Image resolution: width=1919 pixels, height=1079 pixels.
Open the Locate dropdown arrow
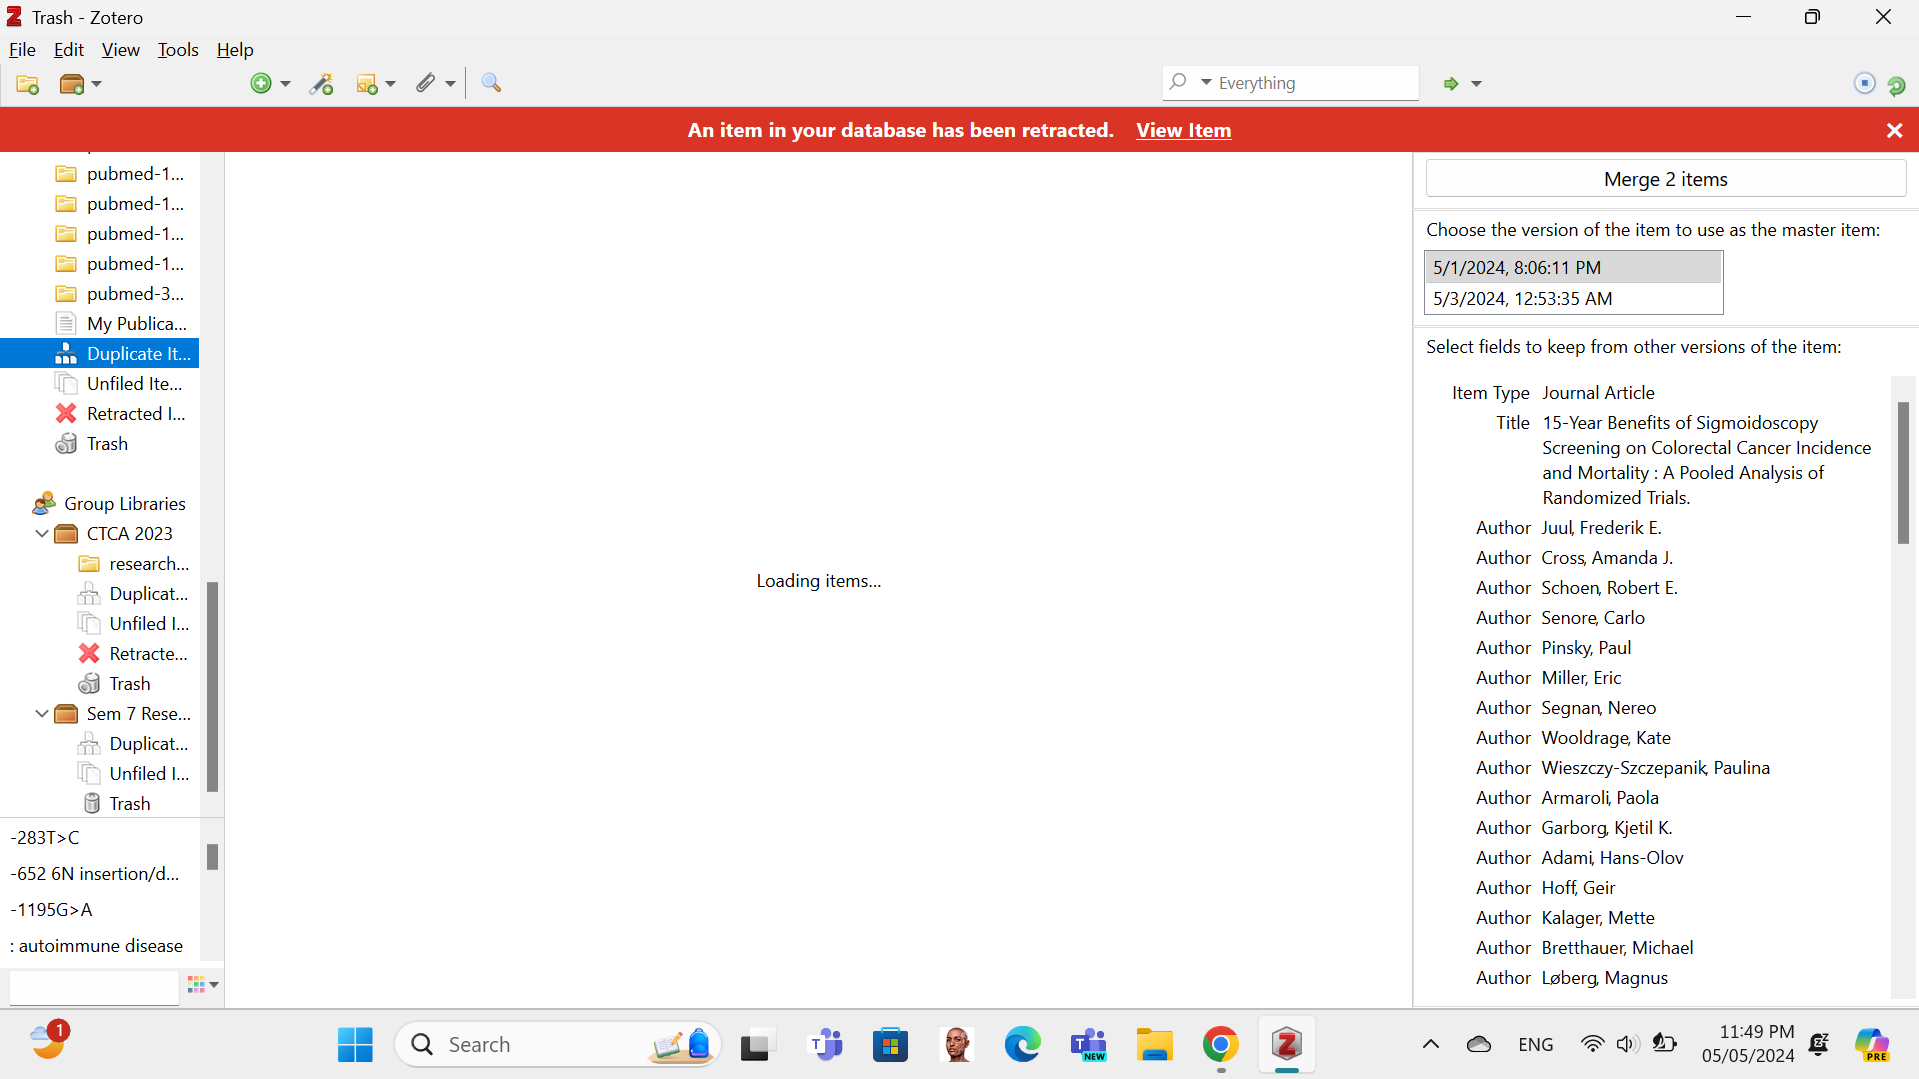click(1476, 84)
